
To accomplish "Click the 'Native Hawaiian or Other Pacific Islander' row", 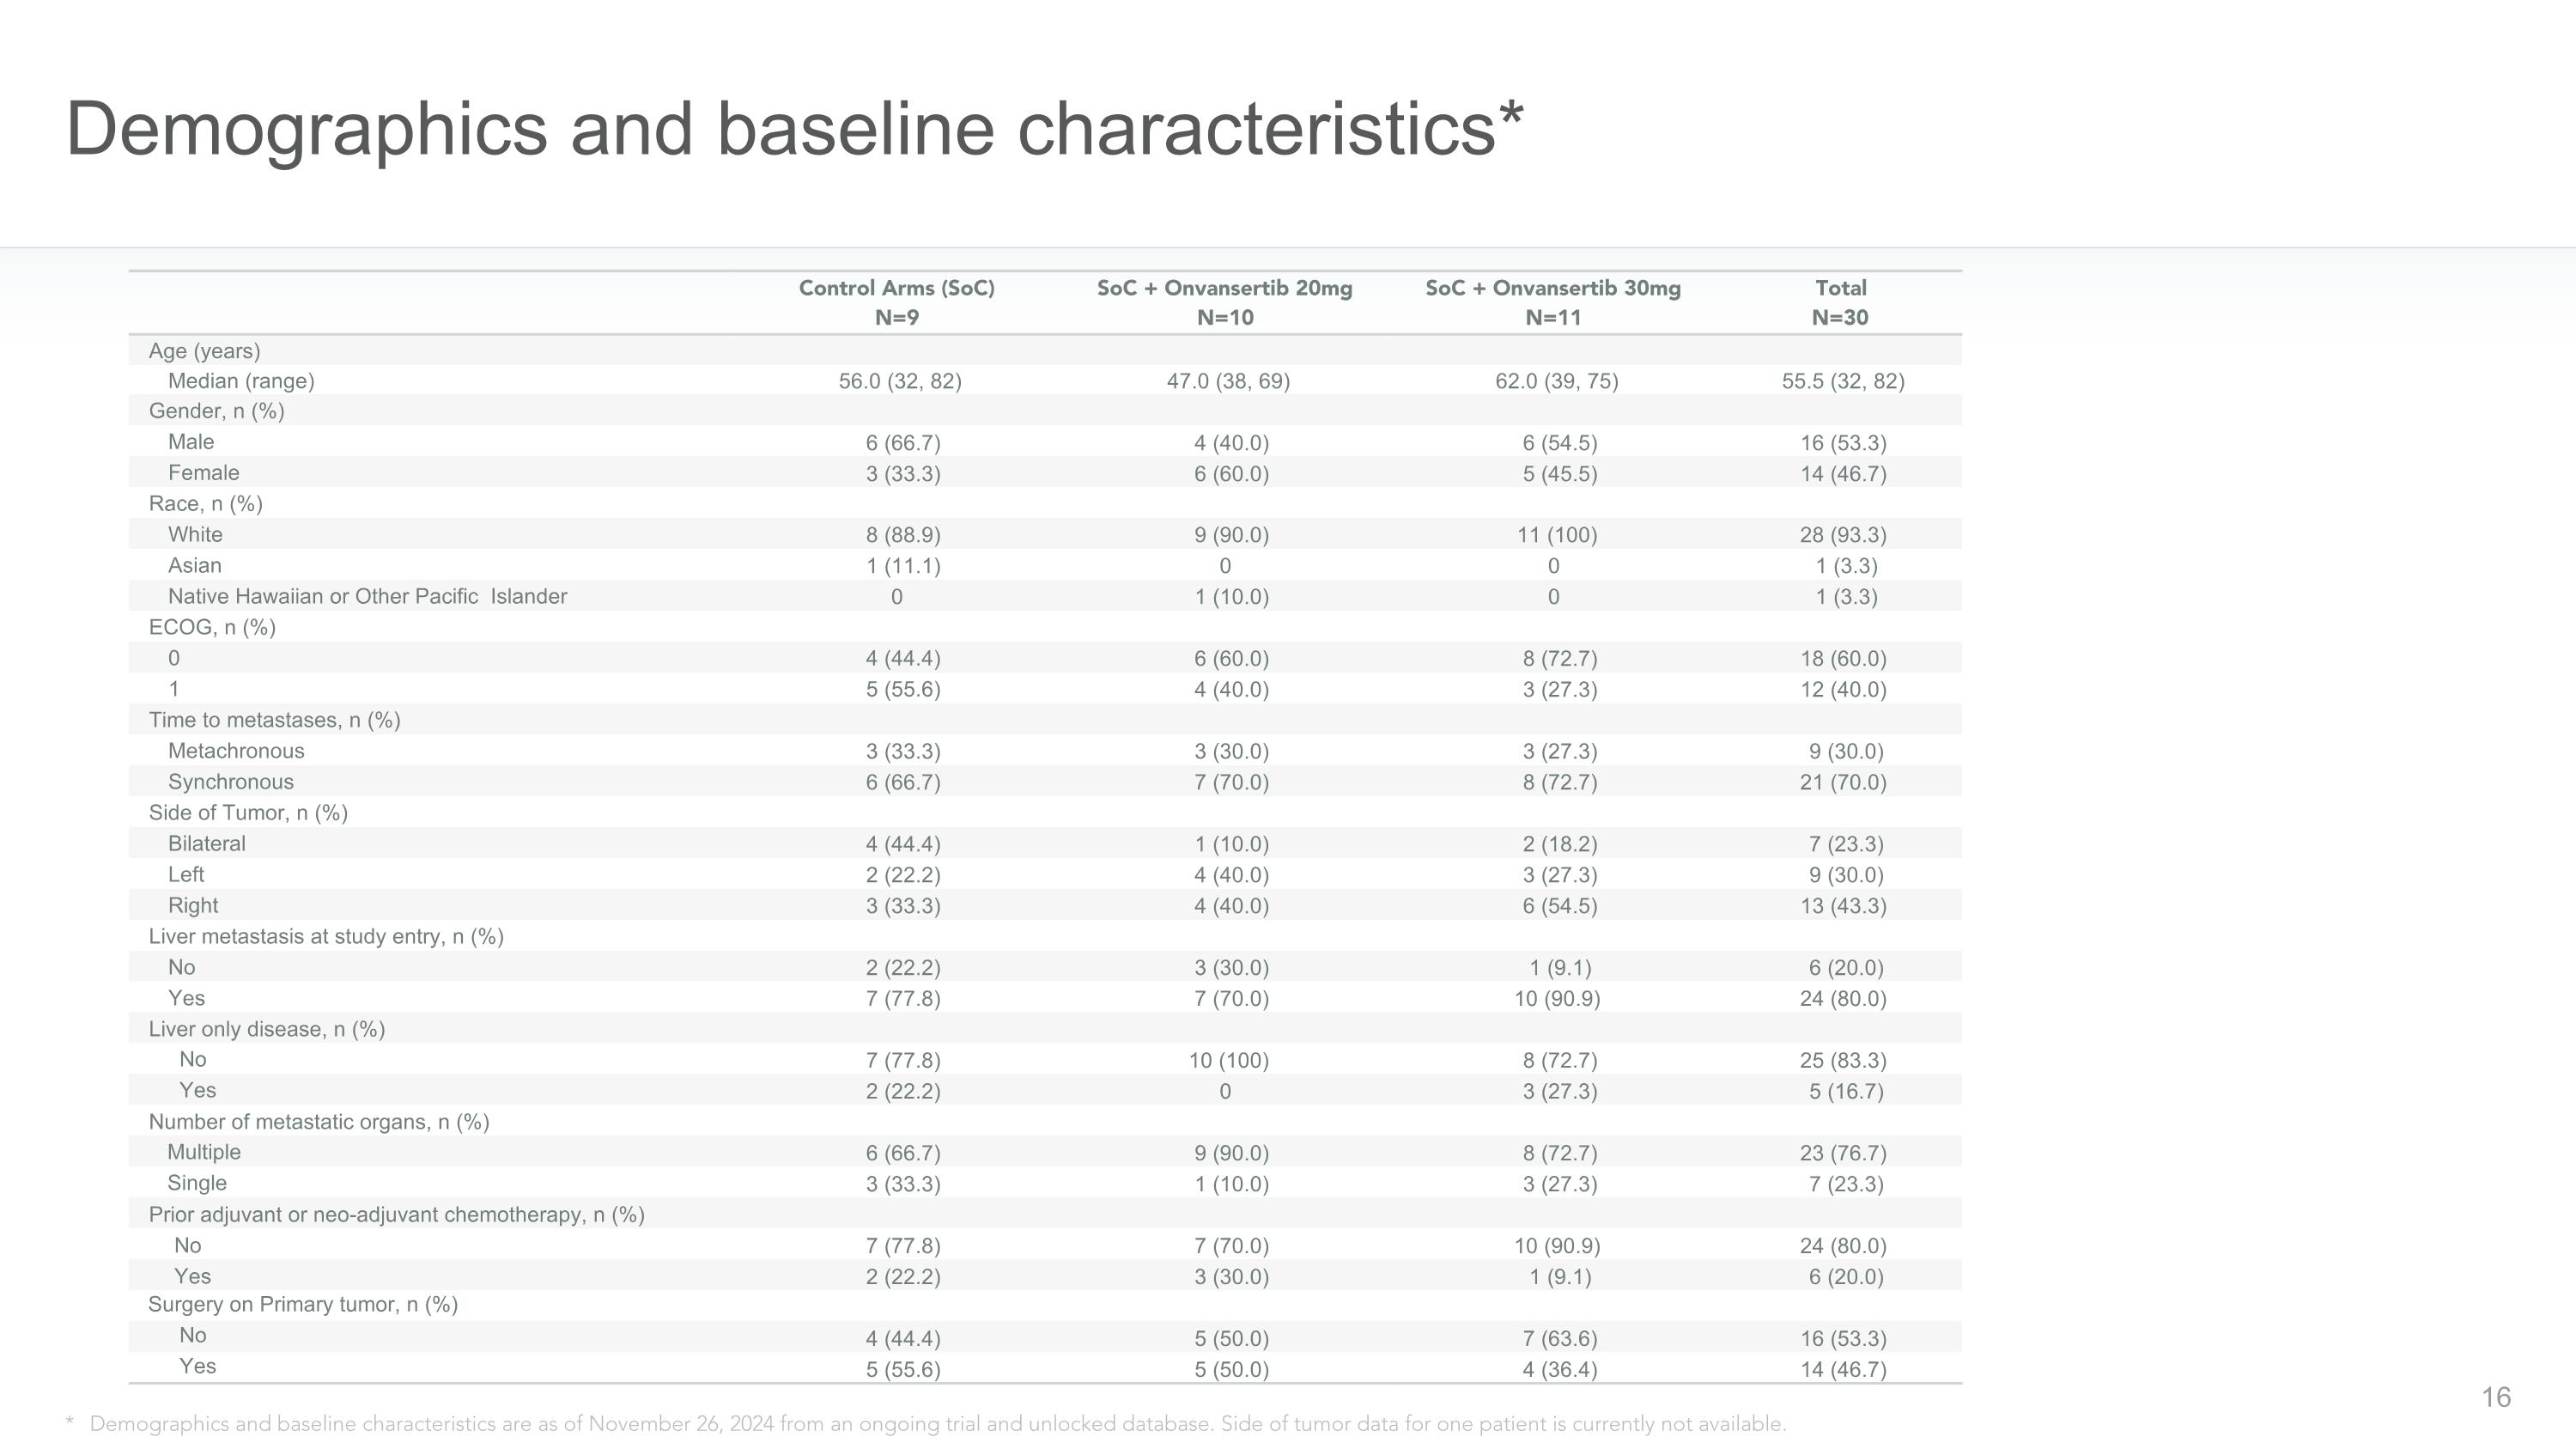I will (1045, 596).
